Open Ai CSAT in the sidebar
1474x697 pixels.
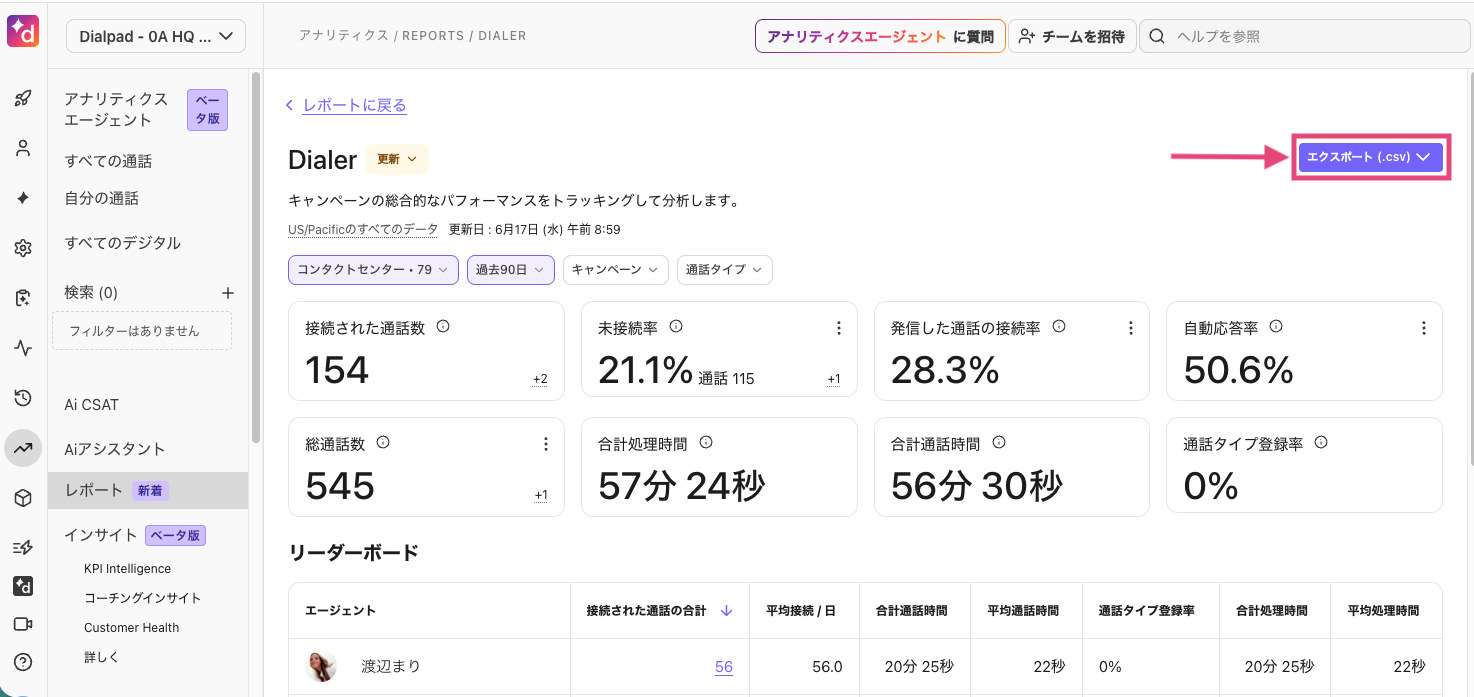pyautogui.click(x=91, y=405)
